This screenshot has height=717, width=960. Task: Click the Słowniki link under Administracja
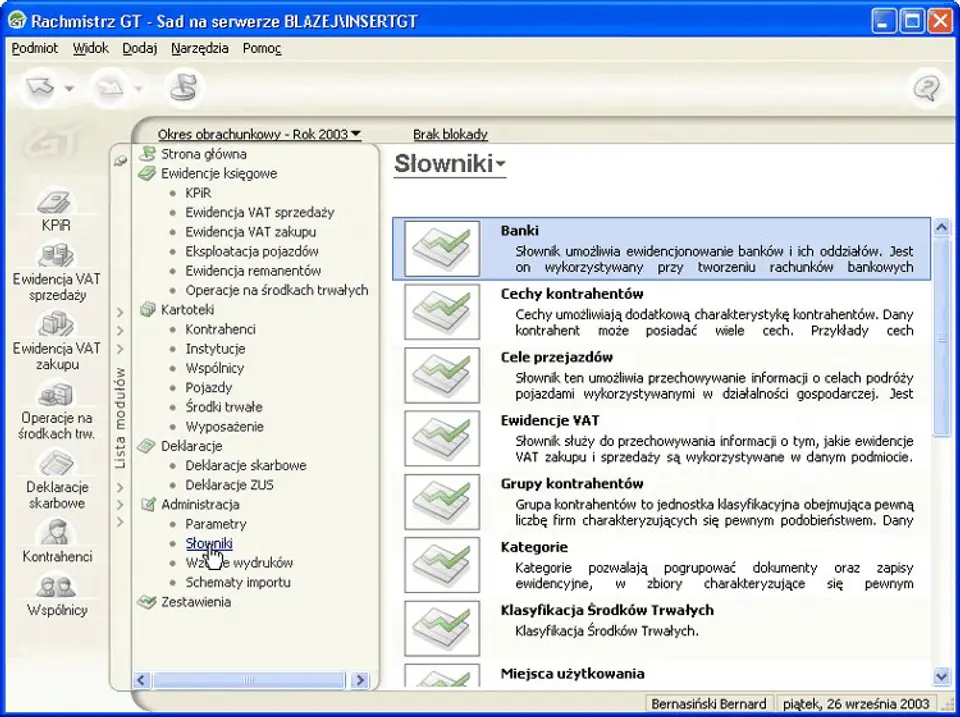(209, 543)
